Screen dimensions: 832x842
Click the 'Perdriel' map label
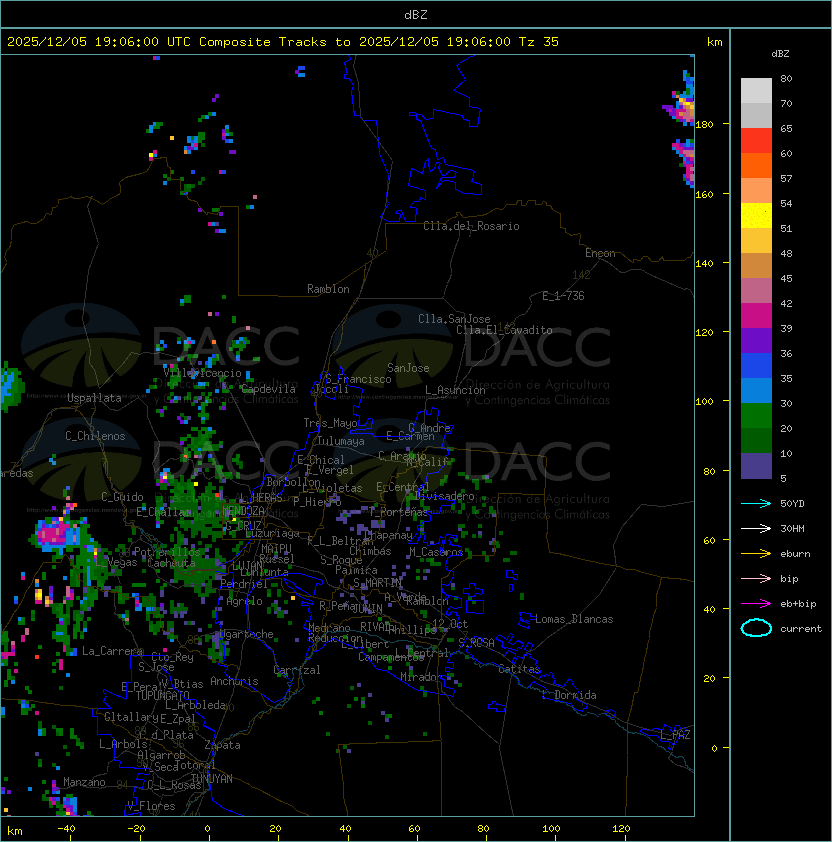point(244,584)
